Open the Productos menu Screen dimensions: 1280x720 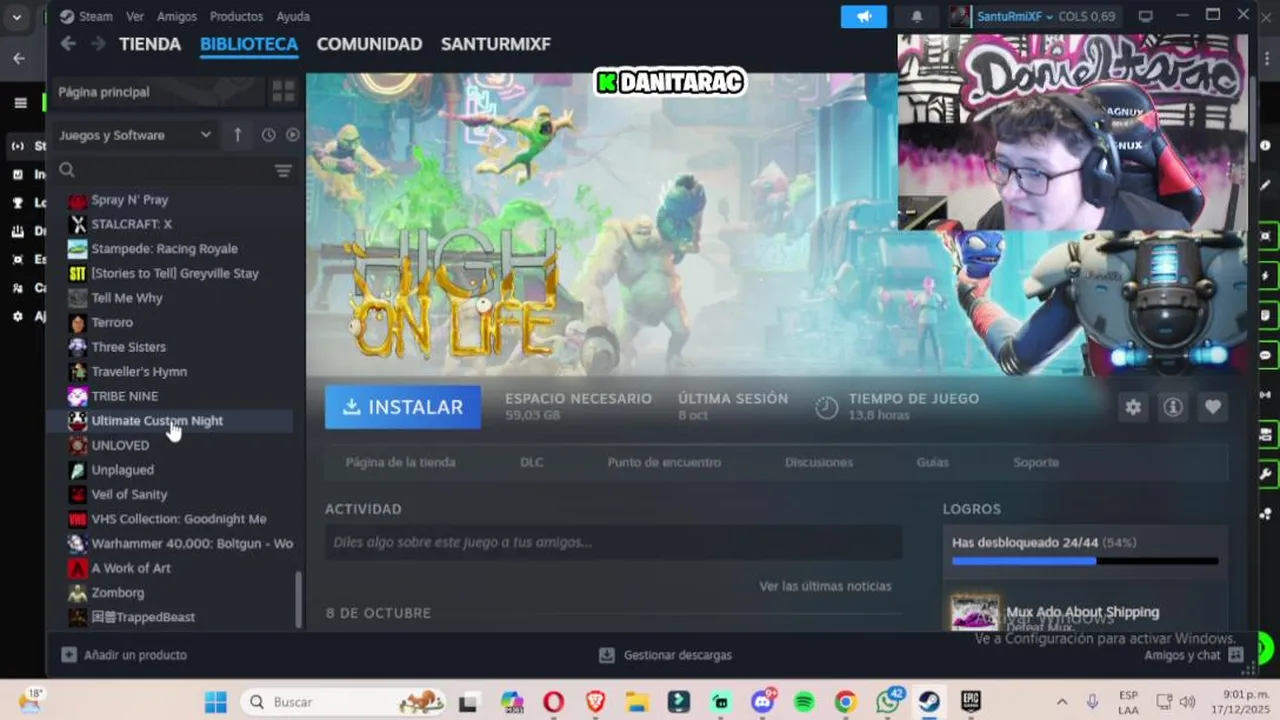(x=236, y=16)
